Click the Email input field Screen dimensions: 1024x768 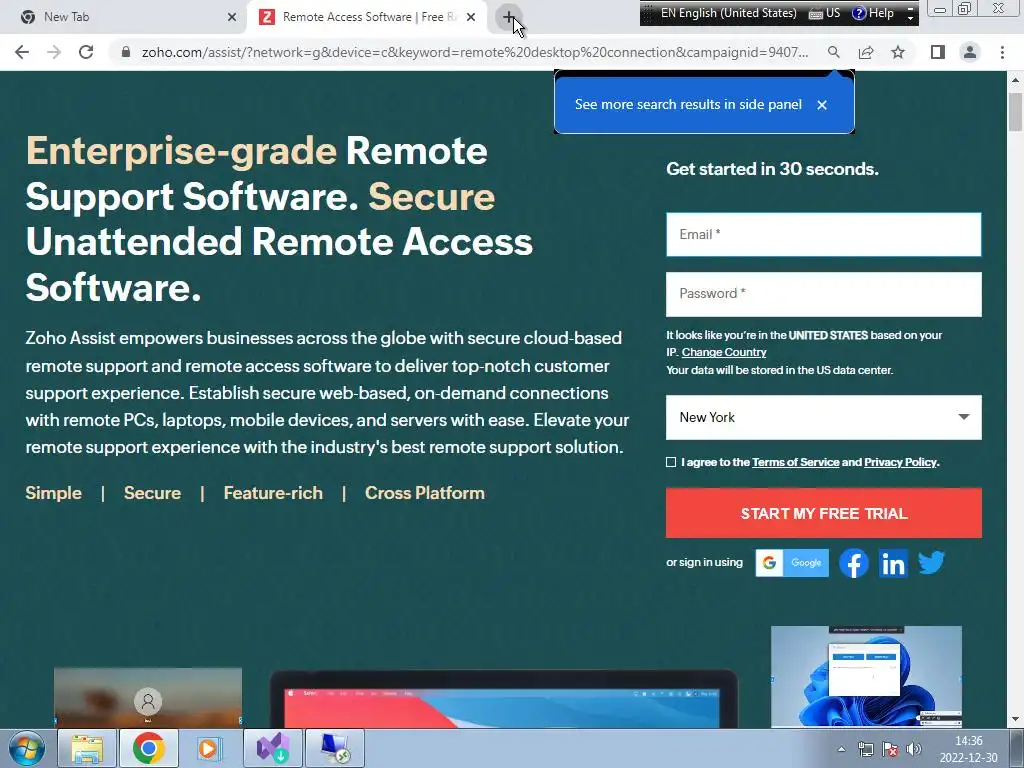click(x=824, y=234)
